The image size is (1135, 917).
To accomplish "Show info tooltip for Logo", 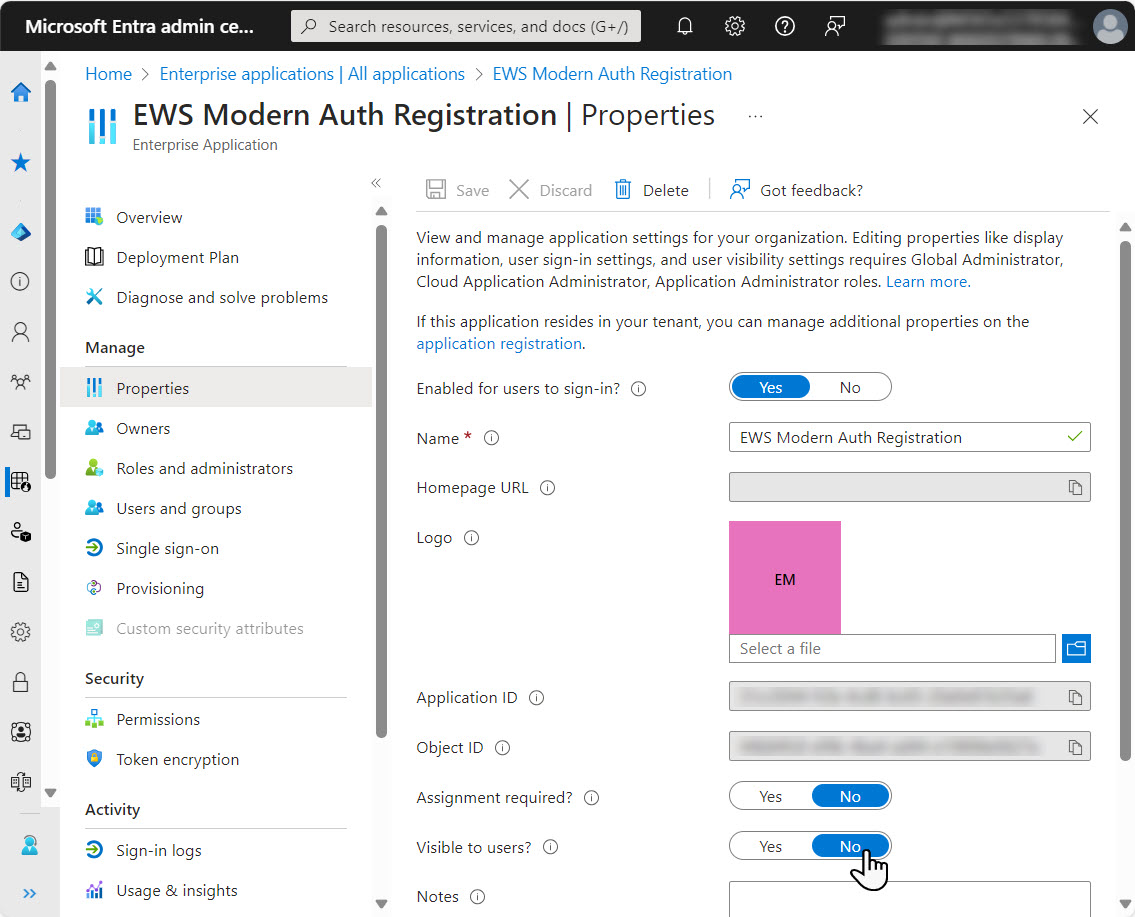I will [x=471, y=538].
